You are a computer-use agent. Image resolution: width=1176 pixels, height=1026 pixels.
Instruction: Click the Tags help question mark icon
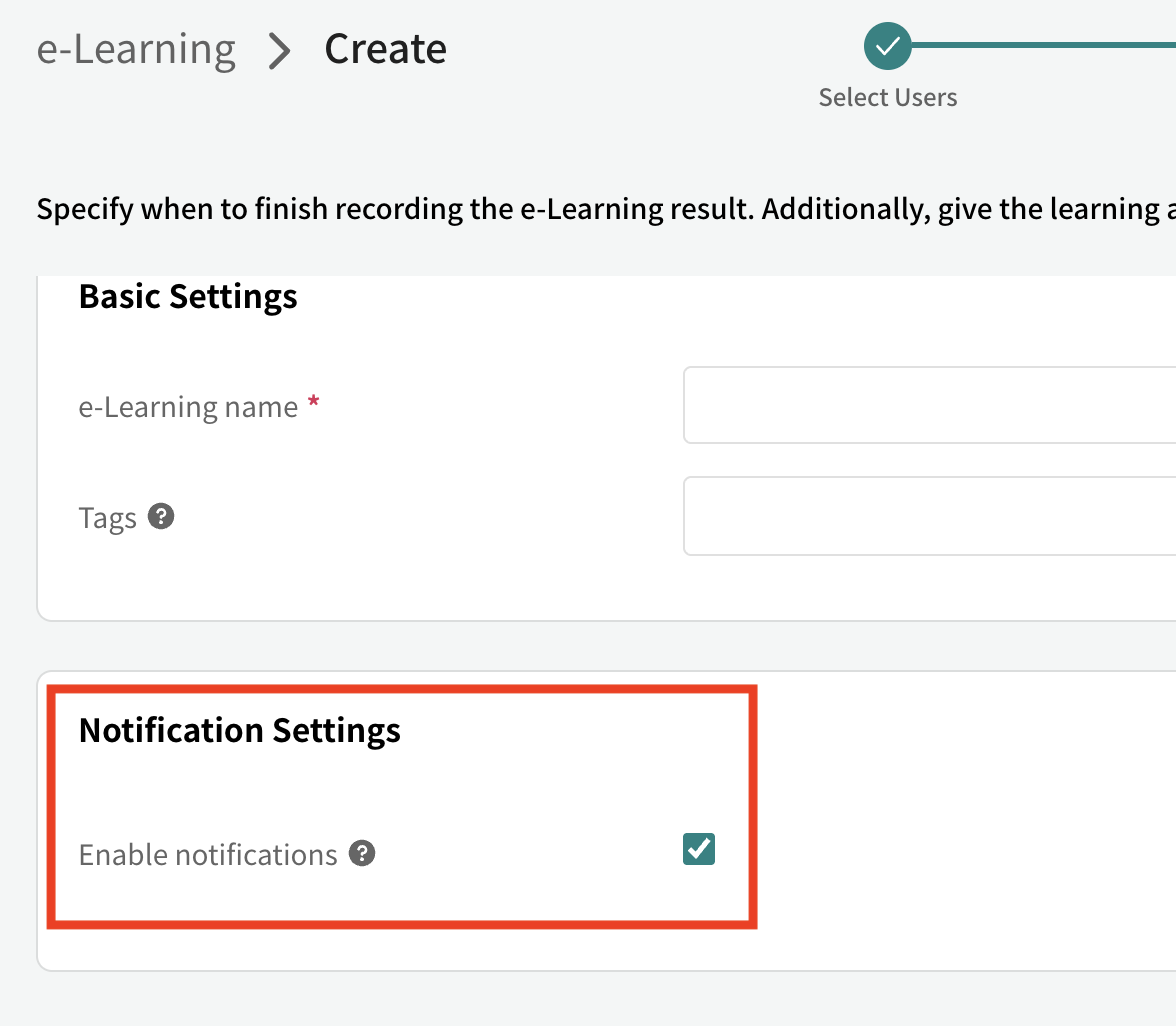[160, 516]
